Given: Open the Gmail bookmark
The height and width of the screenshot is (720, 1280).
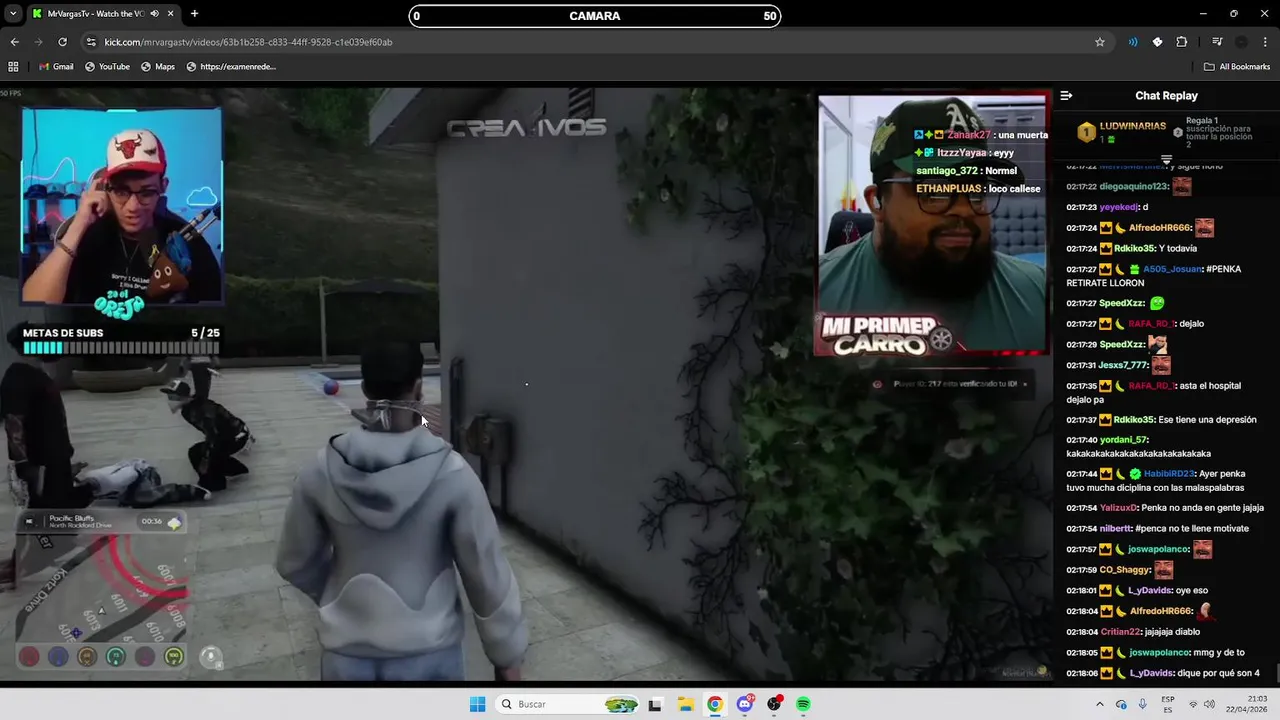Looking at the screenshot, I should (56, 66).
